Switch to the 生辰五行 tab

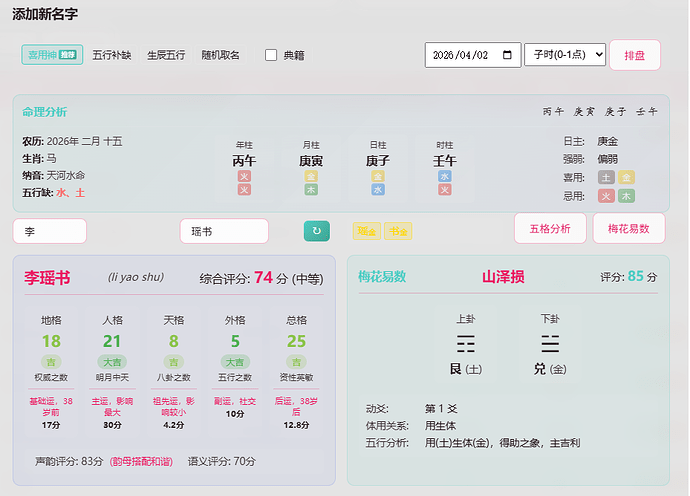[x=166, y=55]
